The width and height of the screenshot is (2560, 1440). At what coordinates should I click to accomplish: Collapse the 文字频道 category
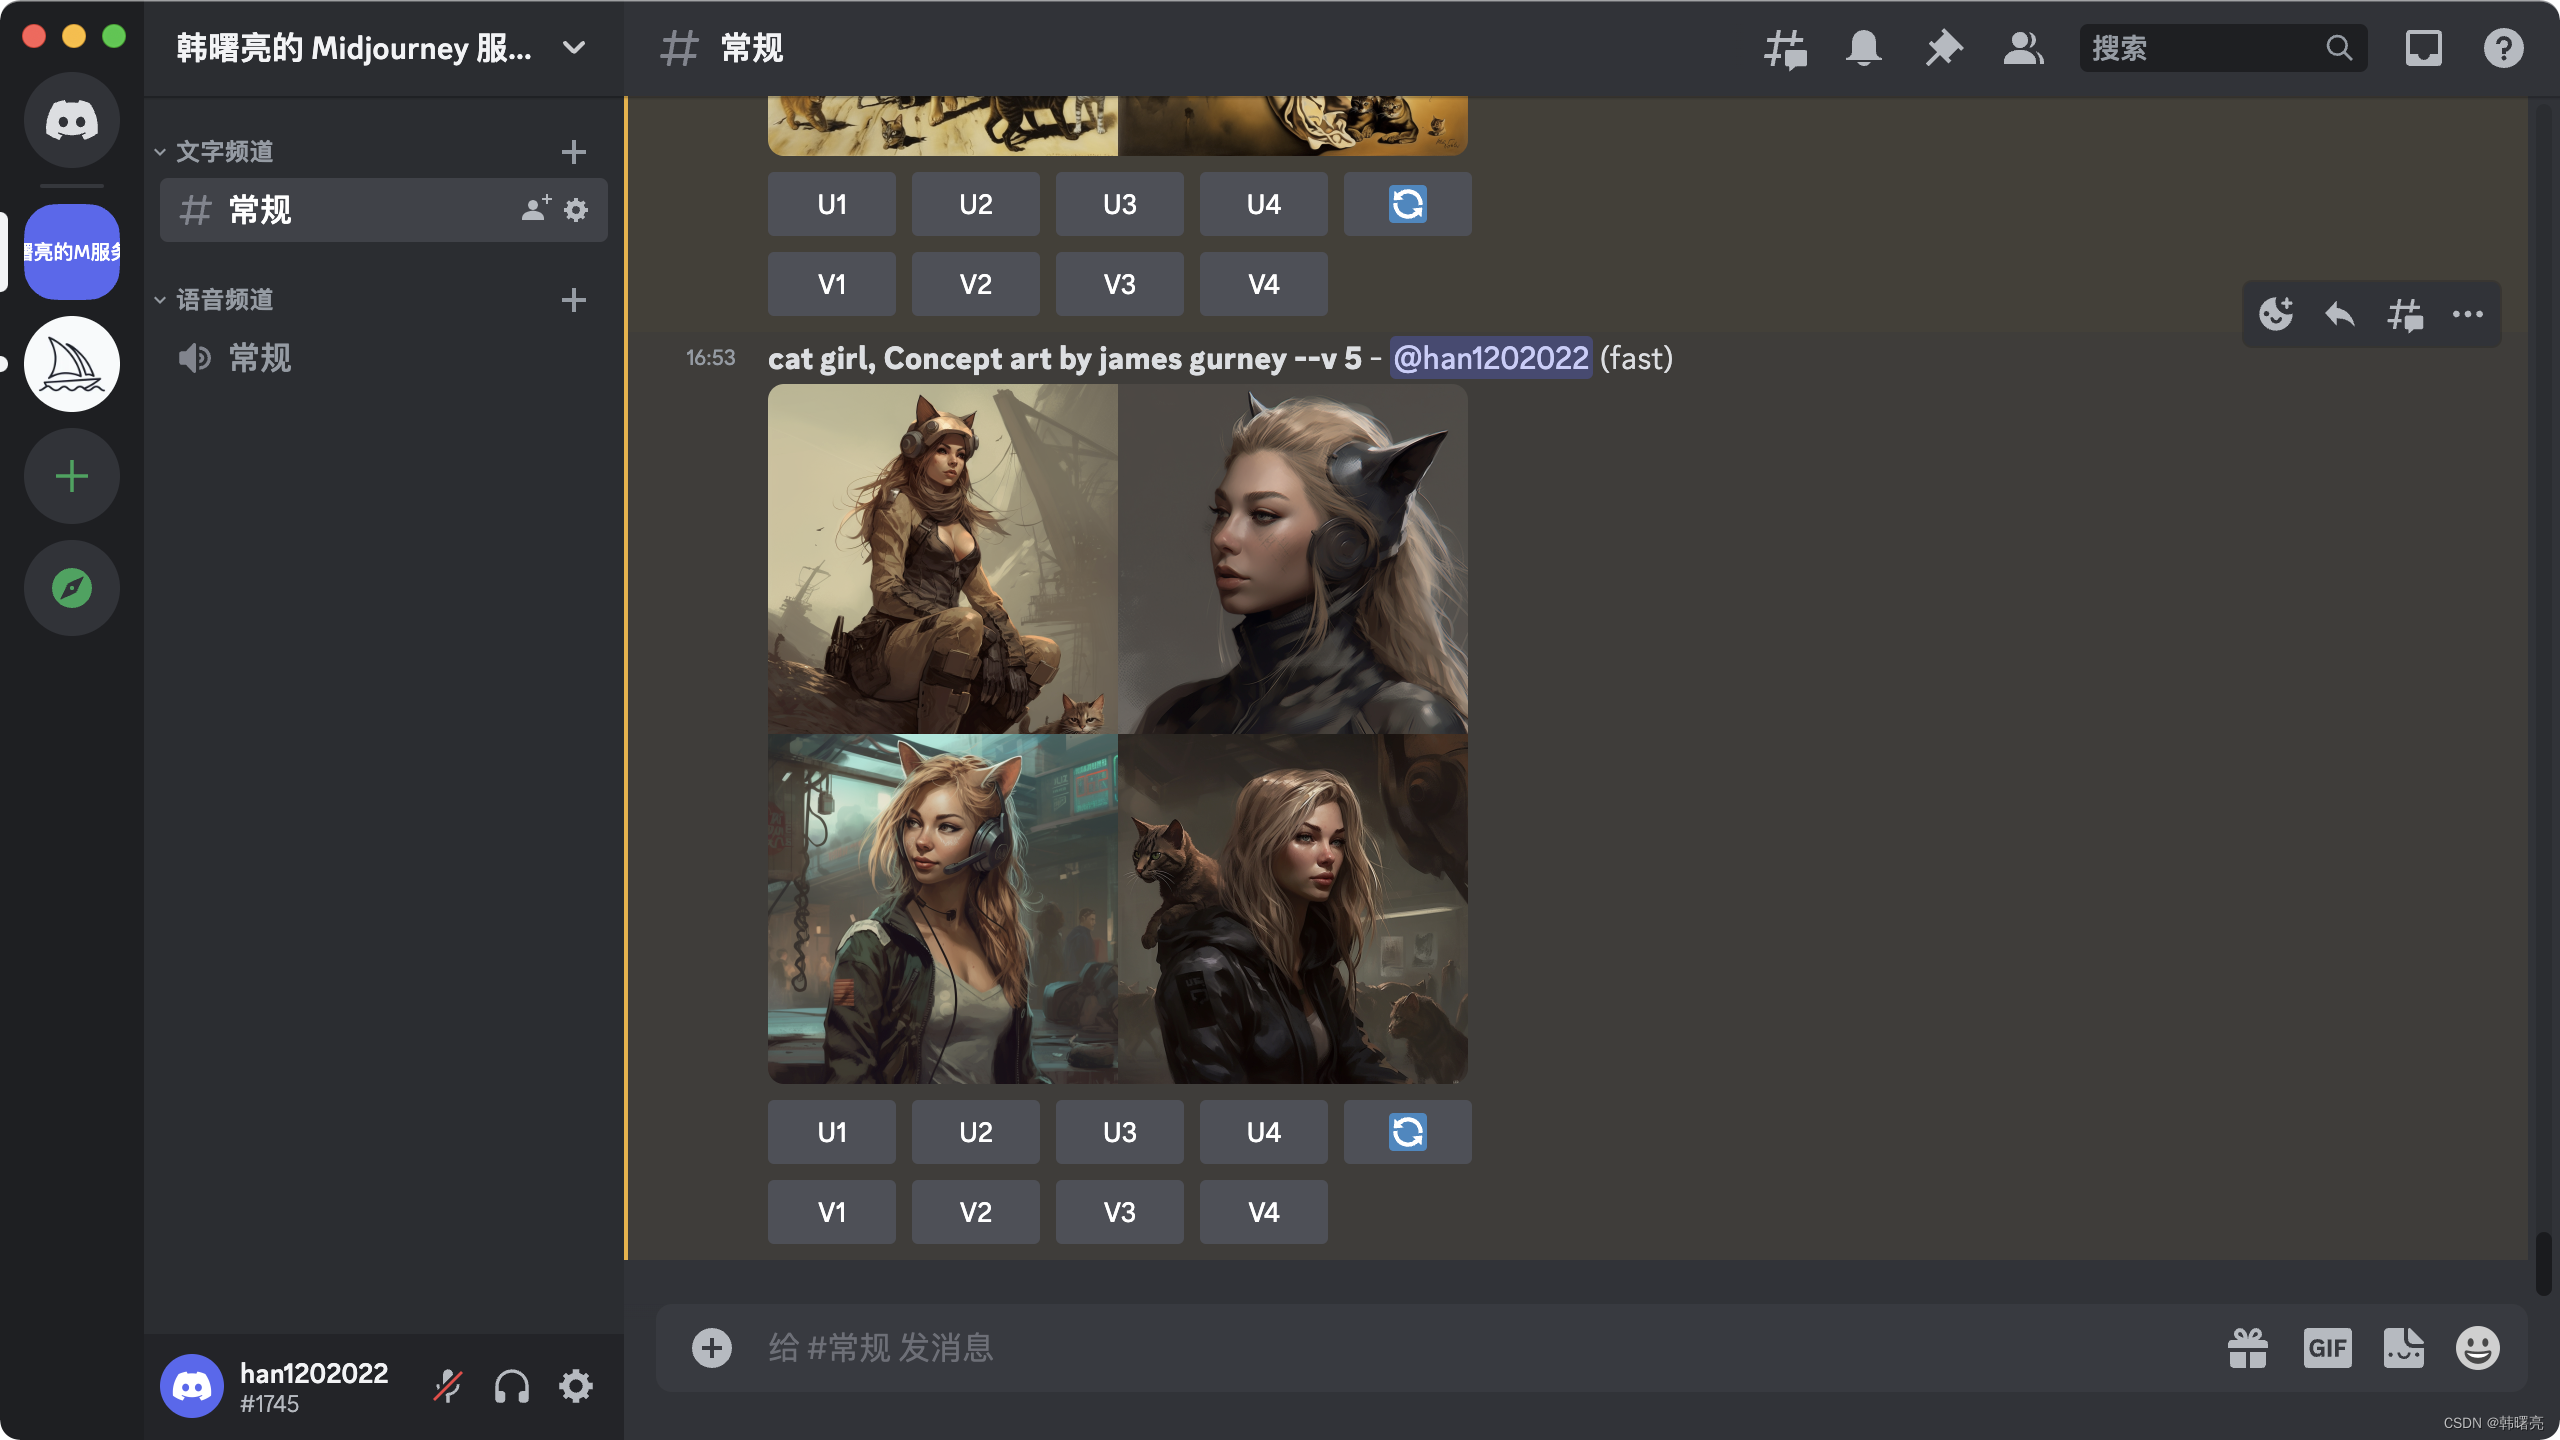(224, 152)
